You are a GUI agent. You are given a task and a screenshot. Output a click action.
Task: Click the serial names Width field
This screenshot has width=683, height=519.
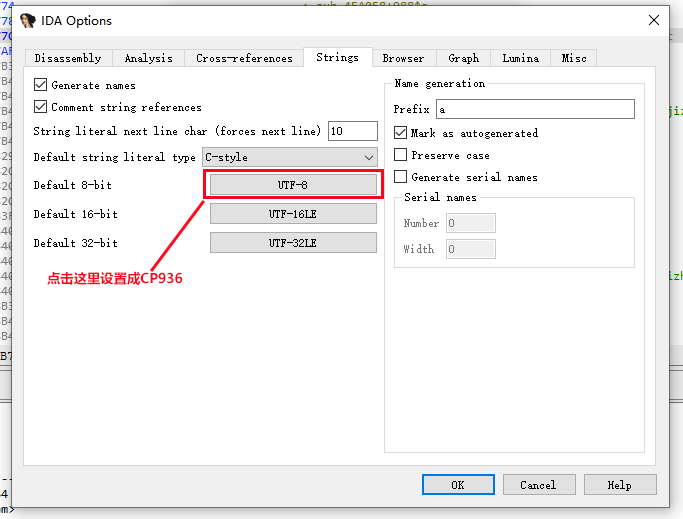pos(471,249)
